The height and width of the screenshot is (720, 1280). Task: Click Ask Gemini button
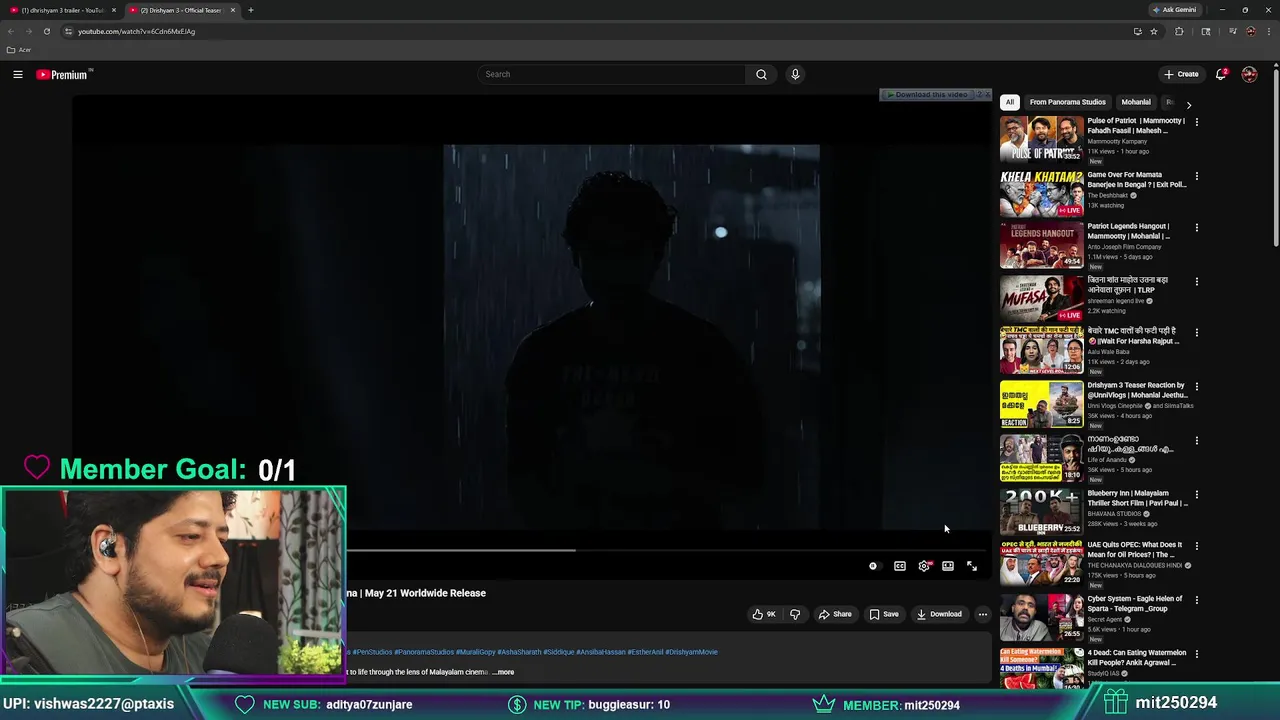click(1174, 10)
